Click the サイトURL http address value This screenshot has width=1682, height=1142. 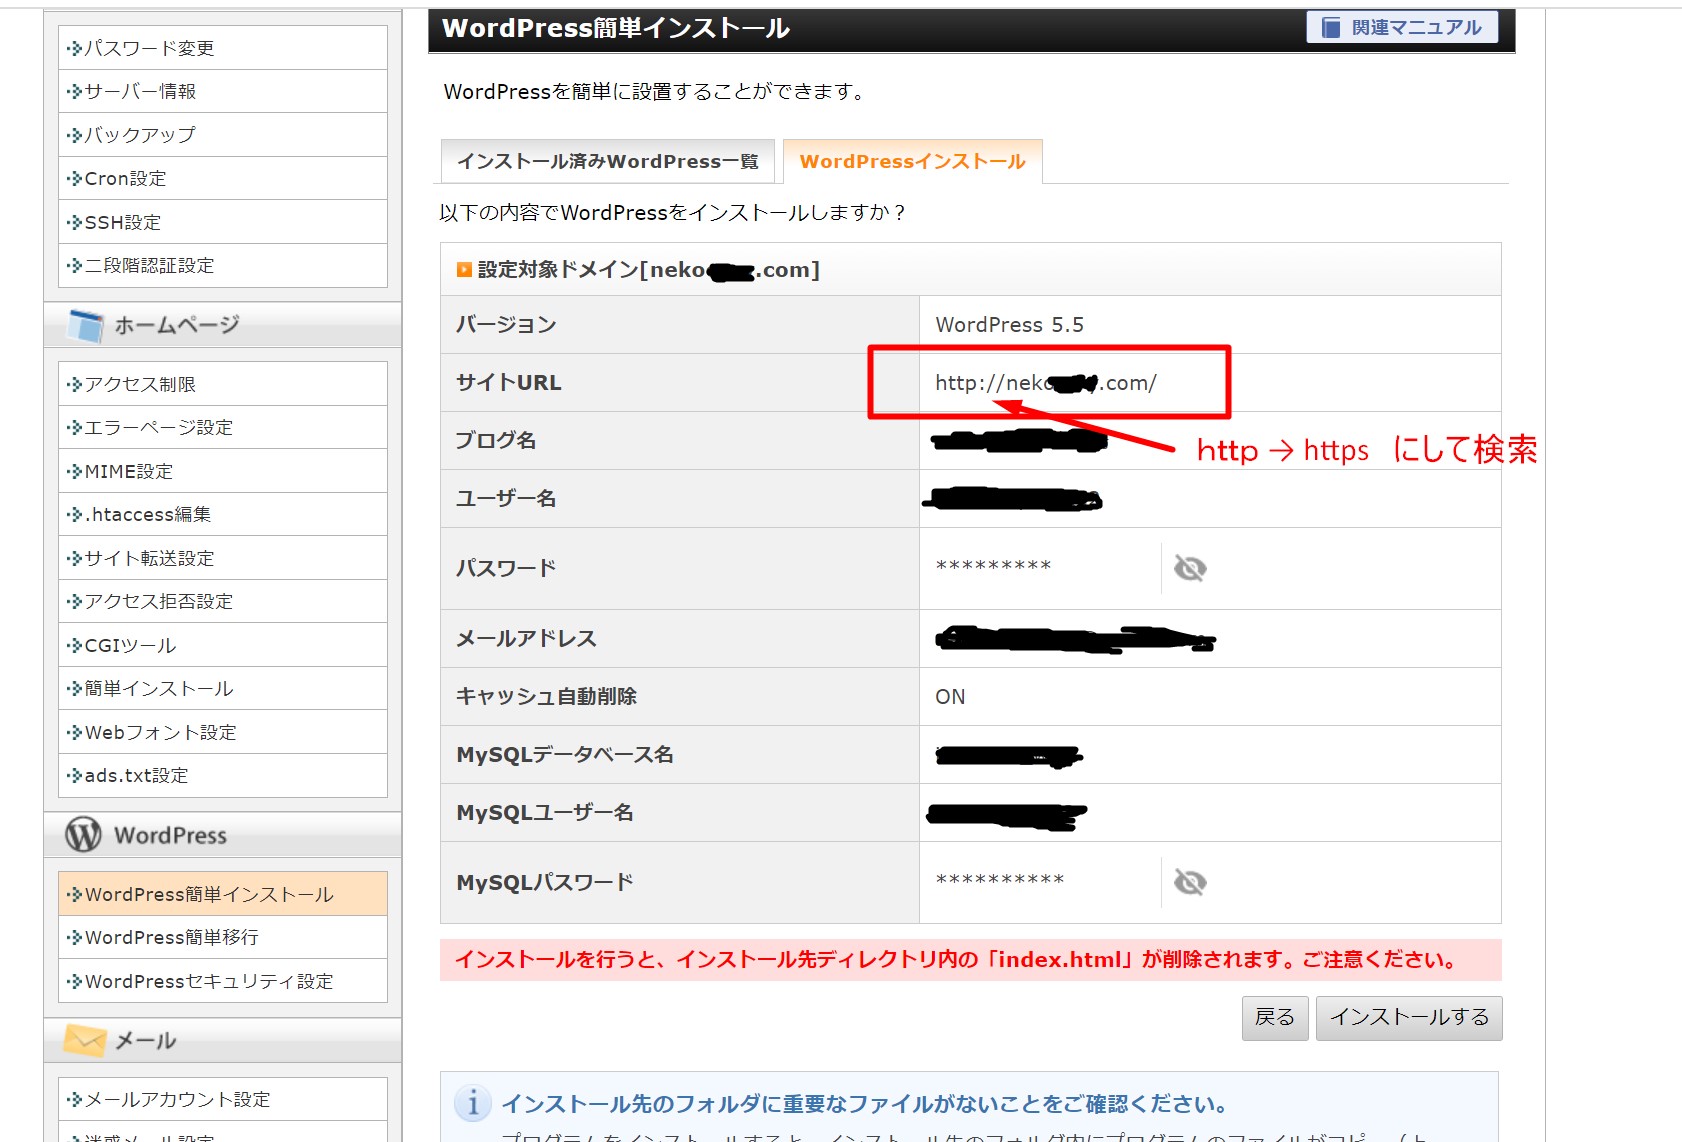(1046, 383)
